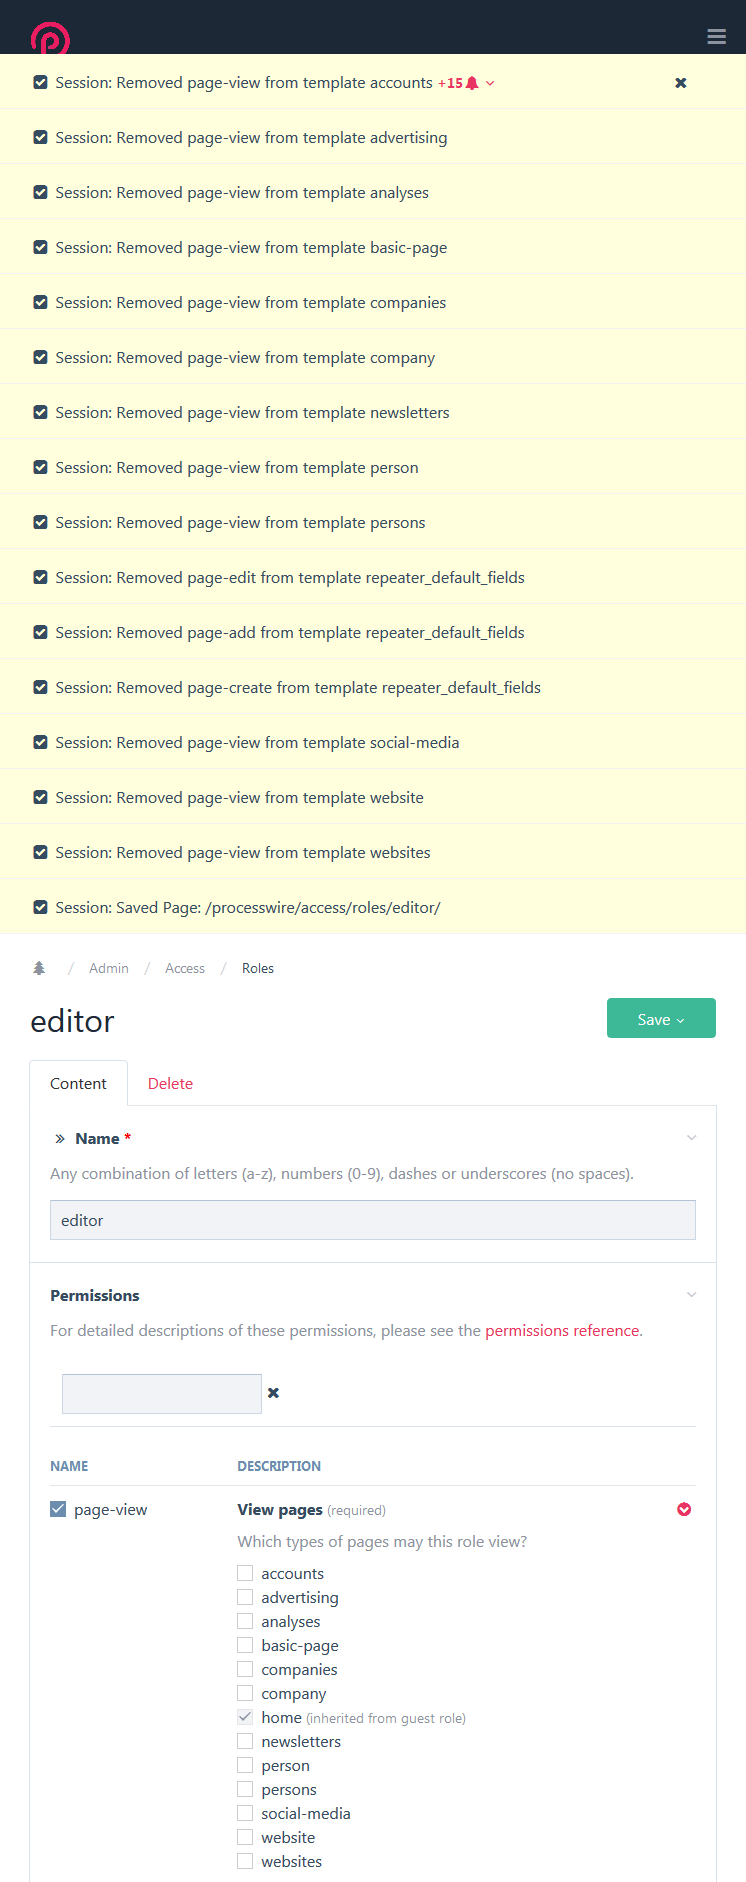Image resolution: width=746 pixels, height=1882 pixels.
Task: Open the permissions reference link
Action: click(561, 1330)
